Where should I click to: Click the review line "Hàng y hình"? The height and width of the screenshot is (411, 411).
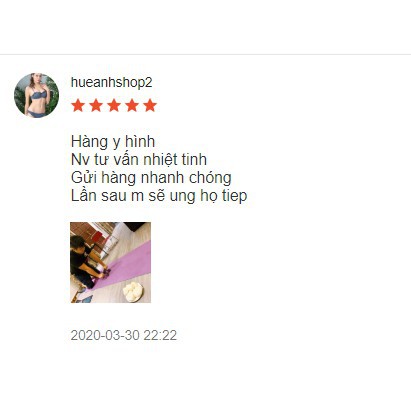(113, 142)
